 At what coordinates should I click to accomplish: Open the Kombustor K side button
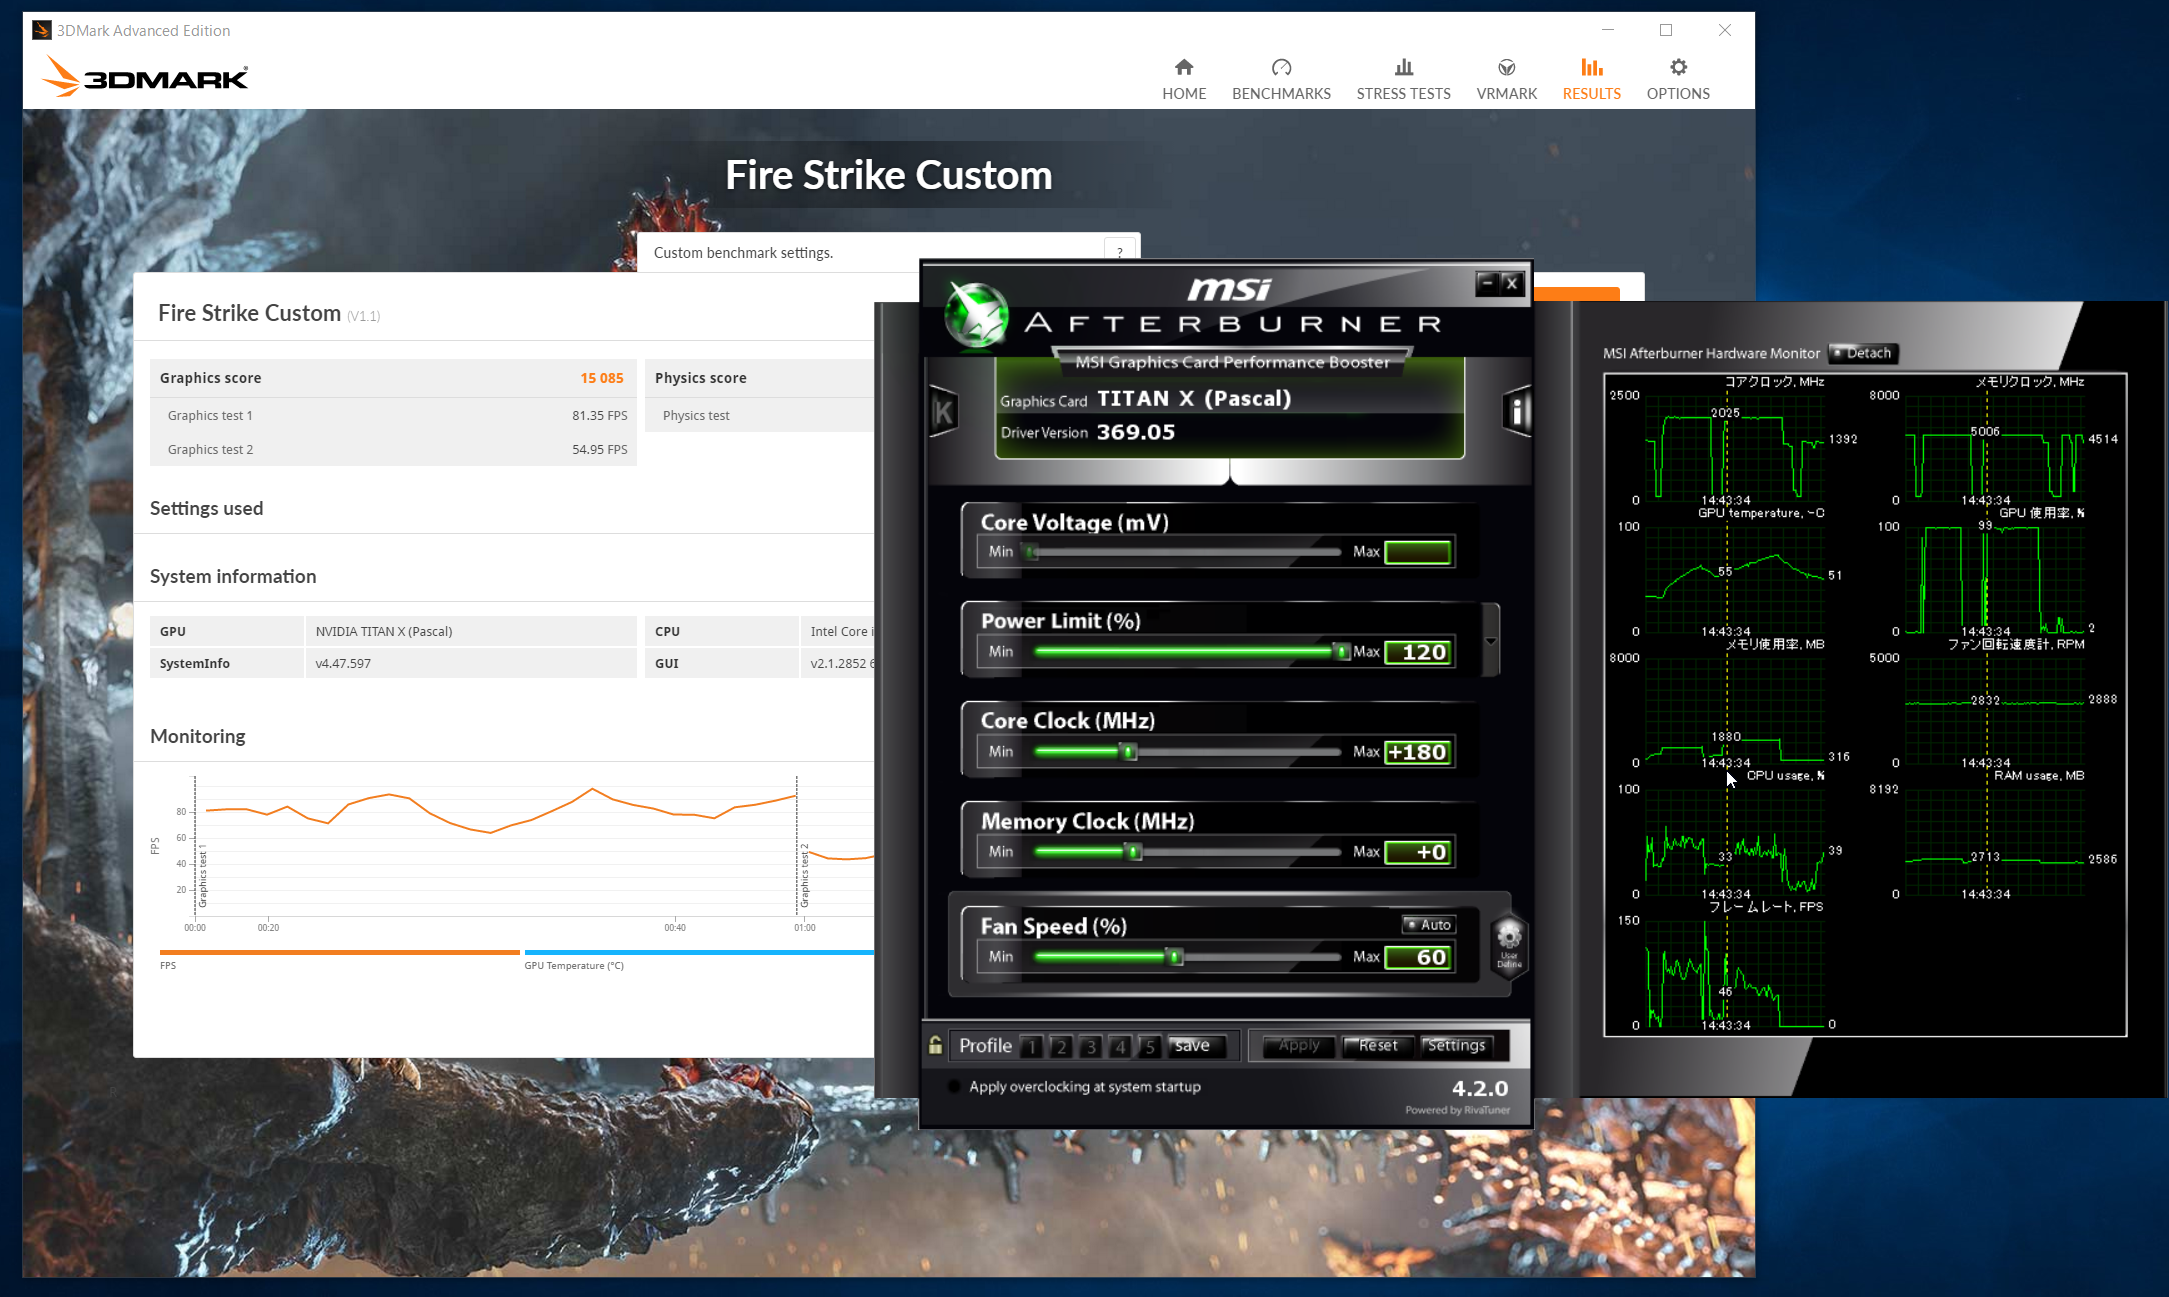(x=943, y=411)
